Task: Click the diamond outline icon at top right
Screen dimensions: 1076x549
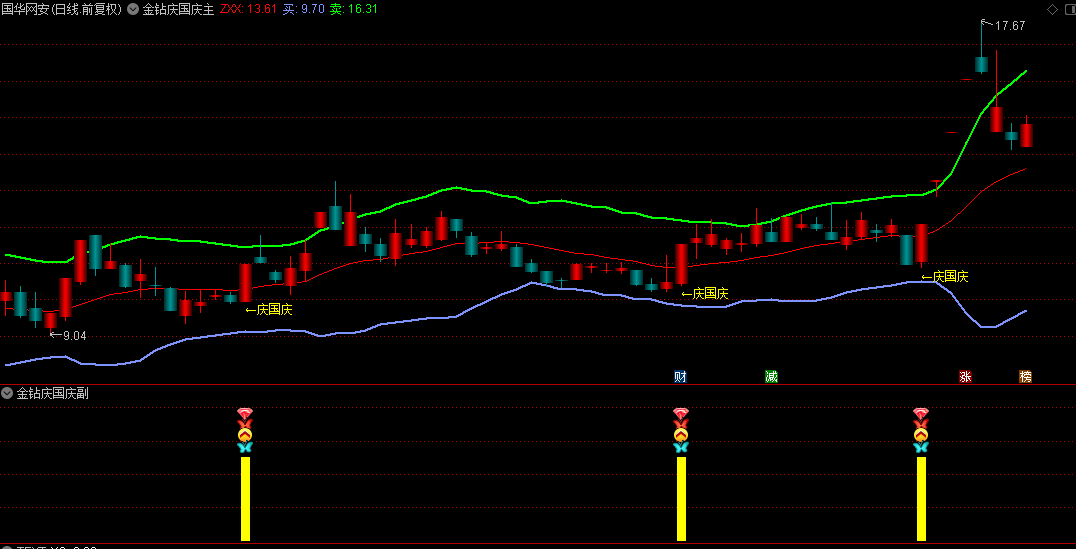Action: [1052, 9]
